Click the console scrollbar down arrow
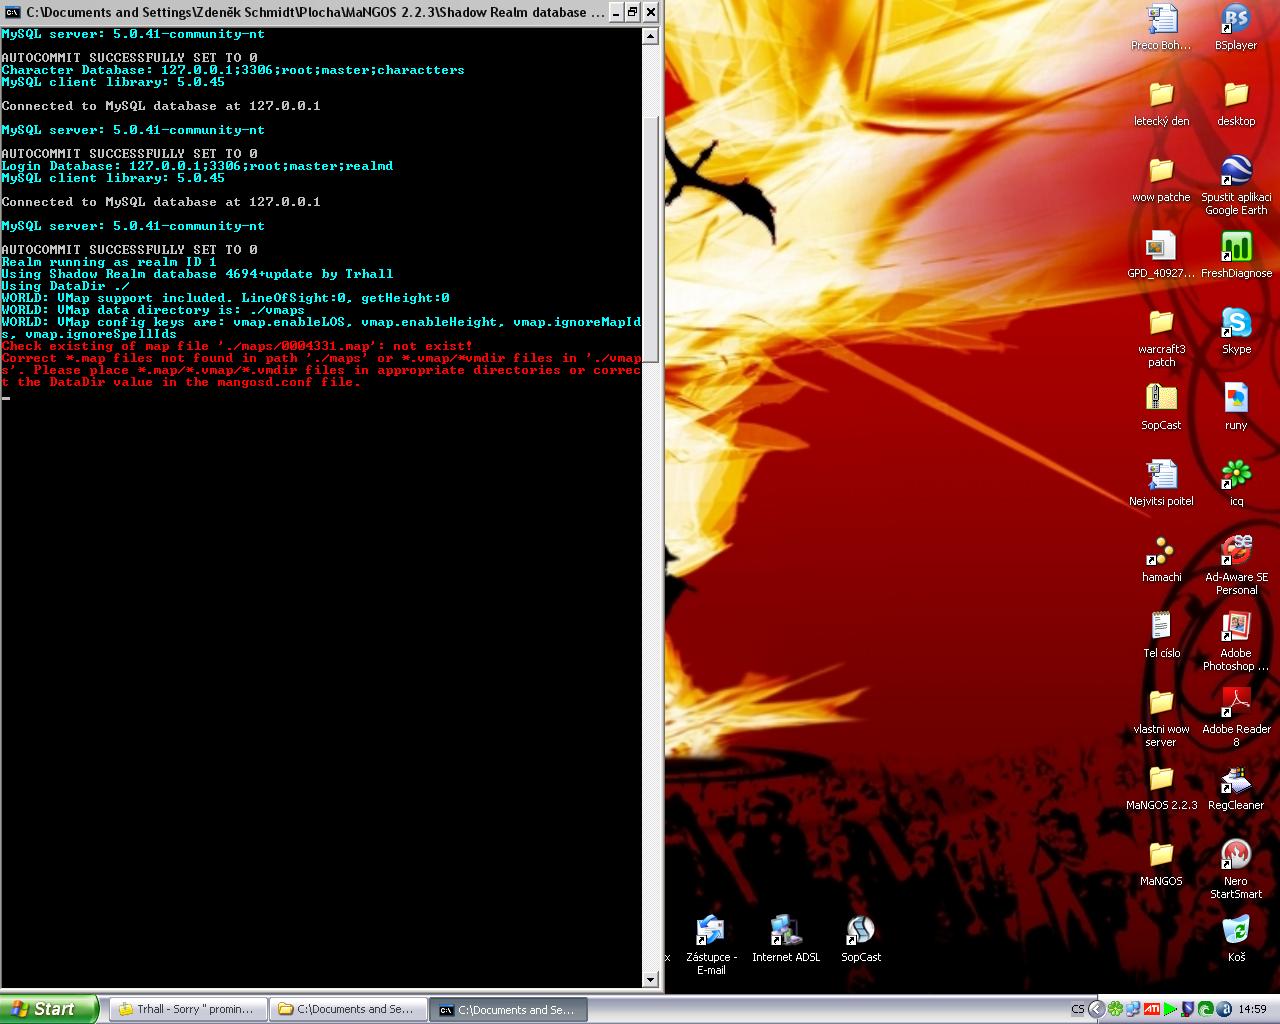 click(x=651, y=980)
